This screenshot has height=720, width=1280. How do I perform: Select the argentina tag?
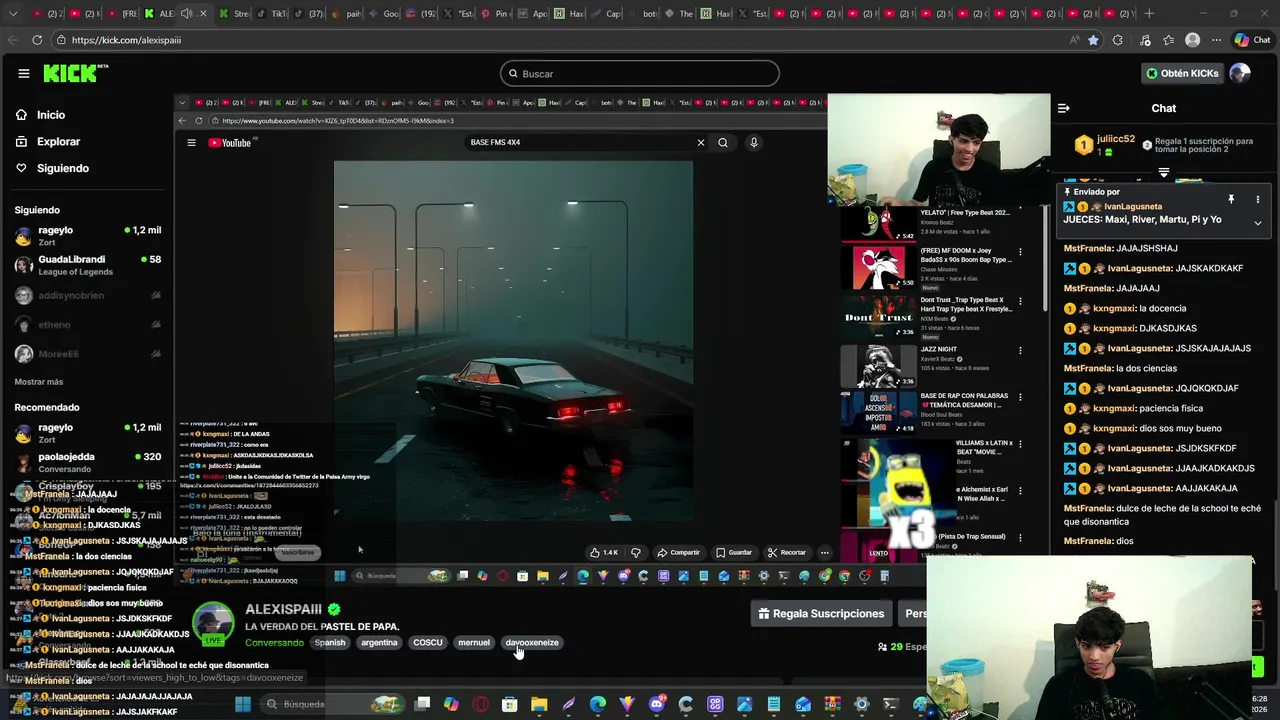tap(379, 643)
